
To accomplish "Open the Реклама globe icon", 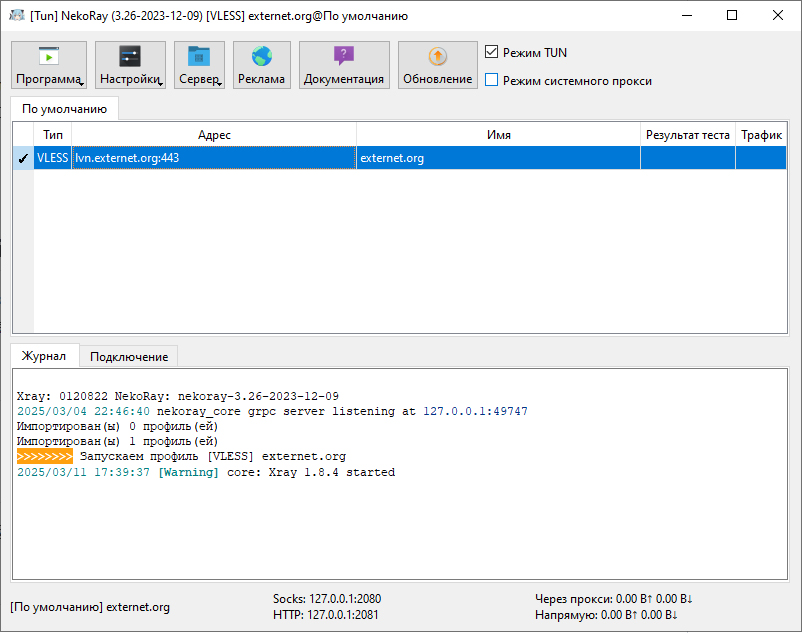I will [262, 57].
